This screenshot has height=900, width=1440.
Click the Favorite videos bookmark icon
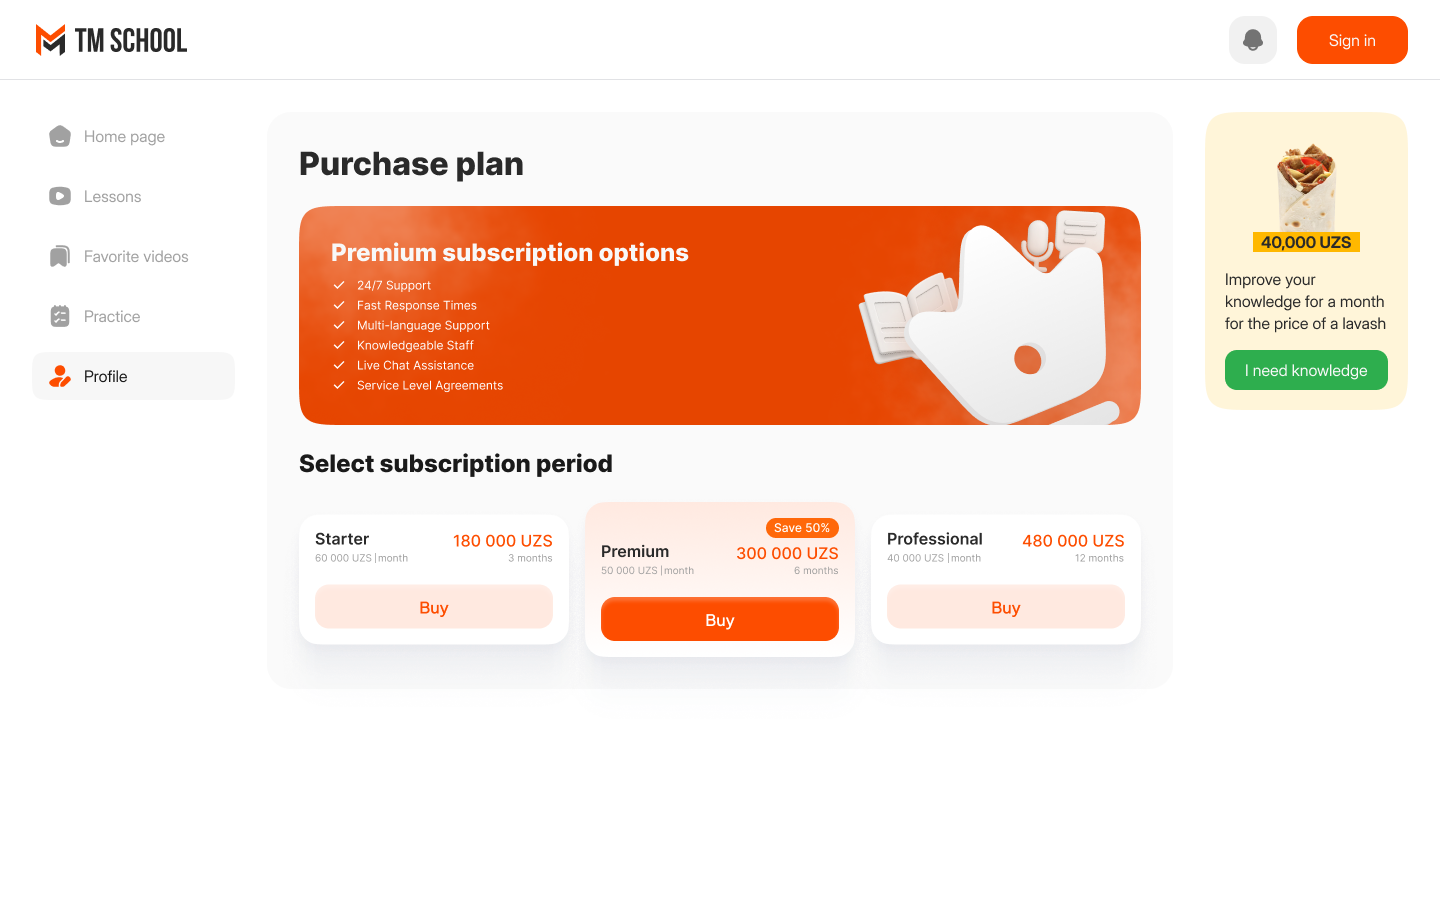pyautogui.click(x=60, y=257)
